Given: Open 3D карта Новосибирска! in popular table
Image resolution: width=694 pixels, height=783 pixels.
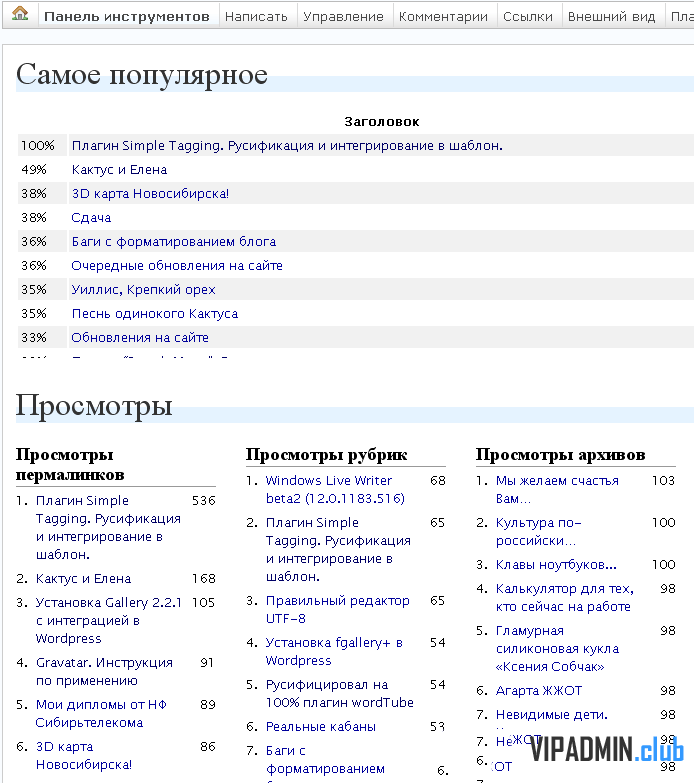Looking at the screenshot, I should 150,194.
